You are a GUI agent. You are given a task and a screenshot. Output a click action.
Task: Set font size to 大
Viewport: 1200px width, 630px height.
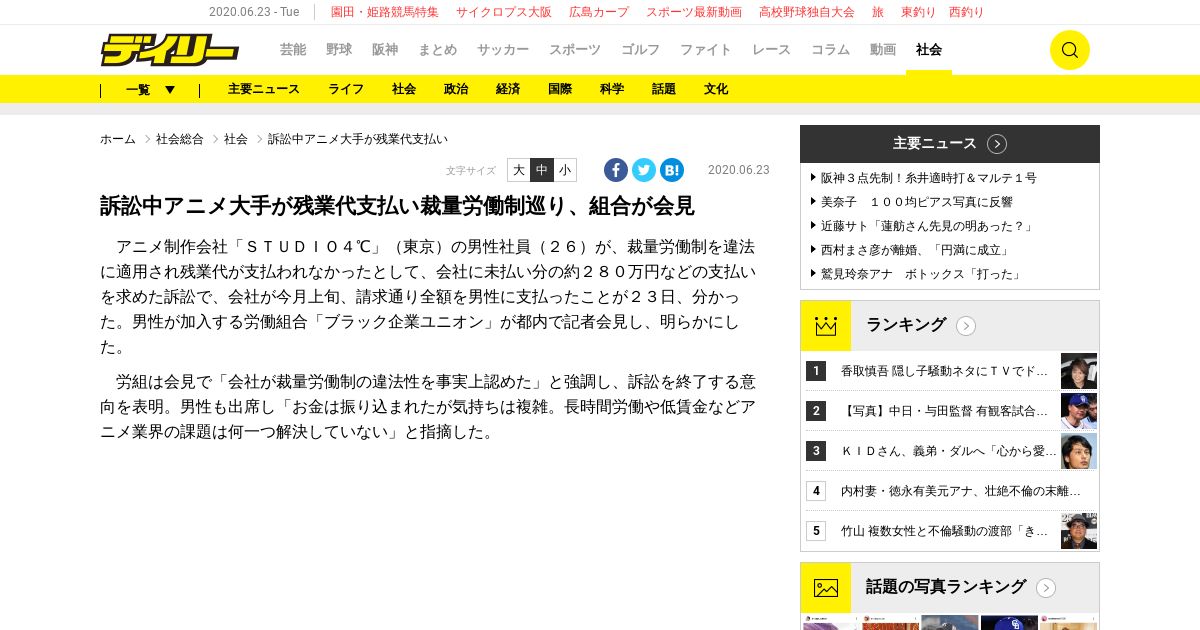click(519, 170)
